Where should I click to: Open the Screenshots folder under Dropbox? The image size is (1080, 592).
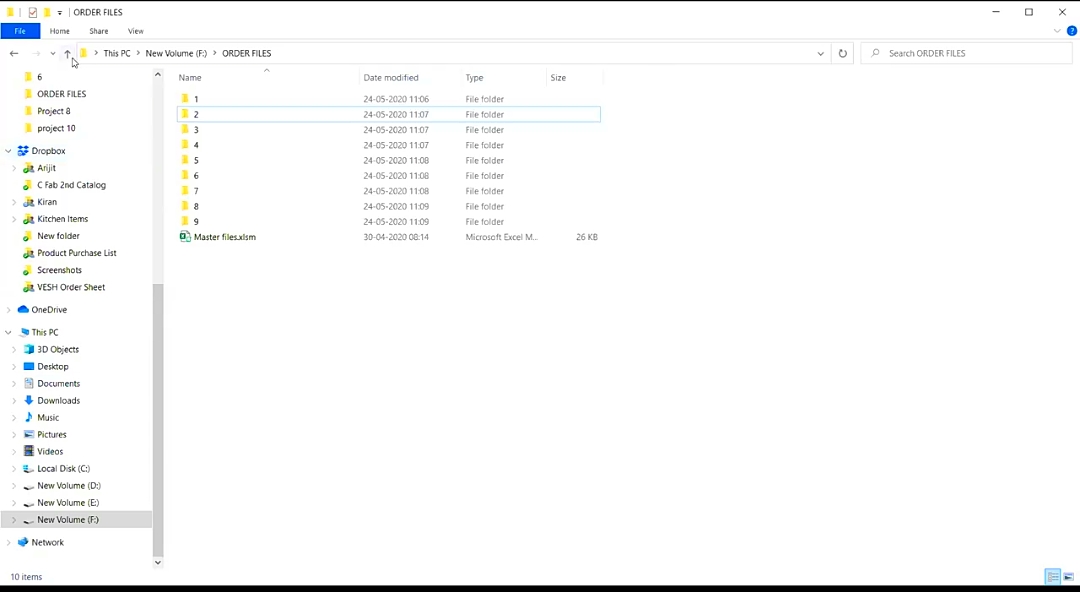coord(59,270)
